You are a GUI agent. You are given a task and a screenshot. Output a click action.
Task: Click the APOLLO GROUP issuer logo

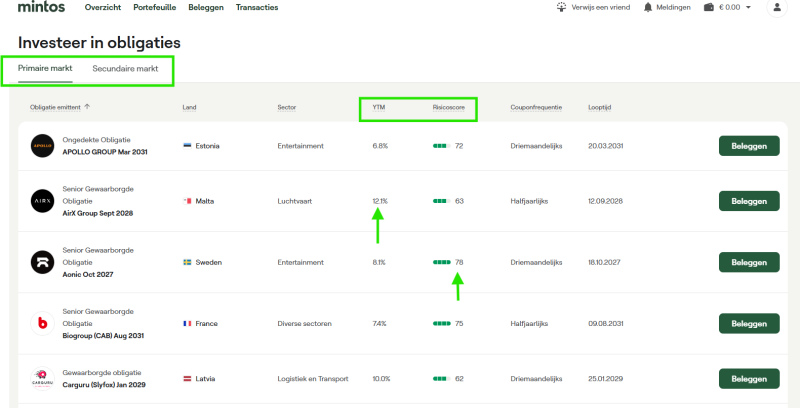coord(42,146)
